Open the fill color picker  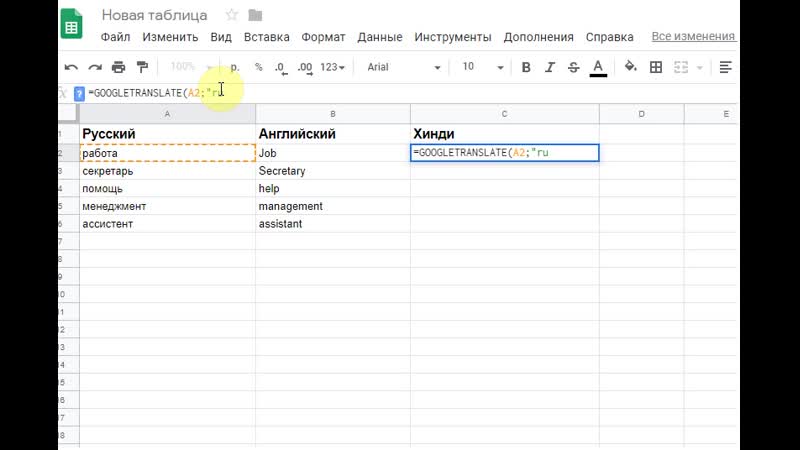[x=631, y=67]
